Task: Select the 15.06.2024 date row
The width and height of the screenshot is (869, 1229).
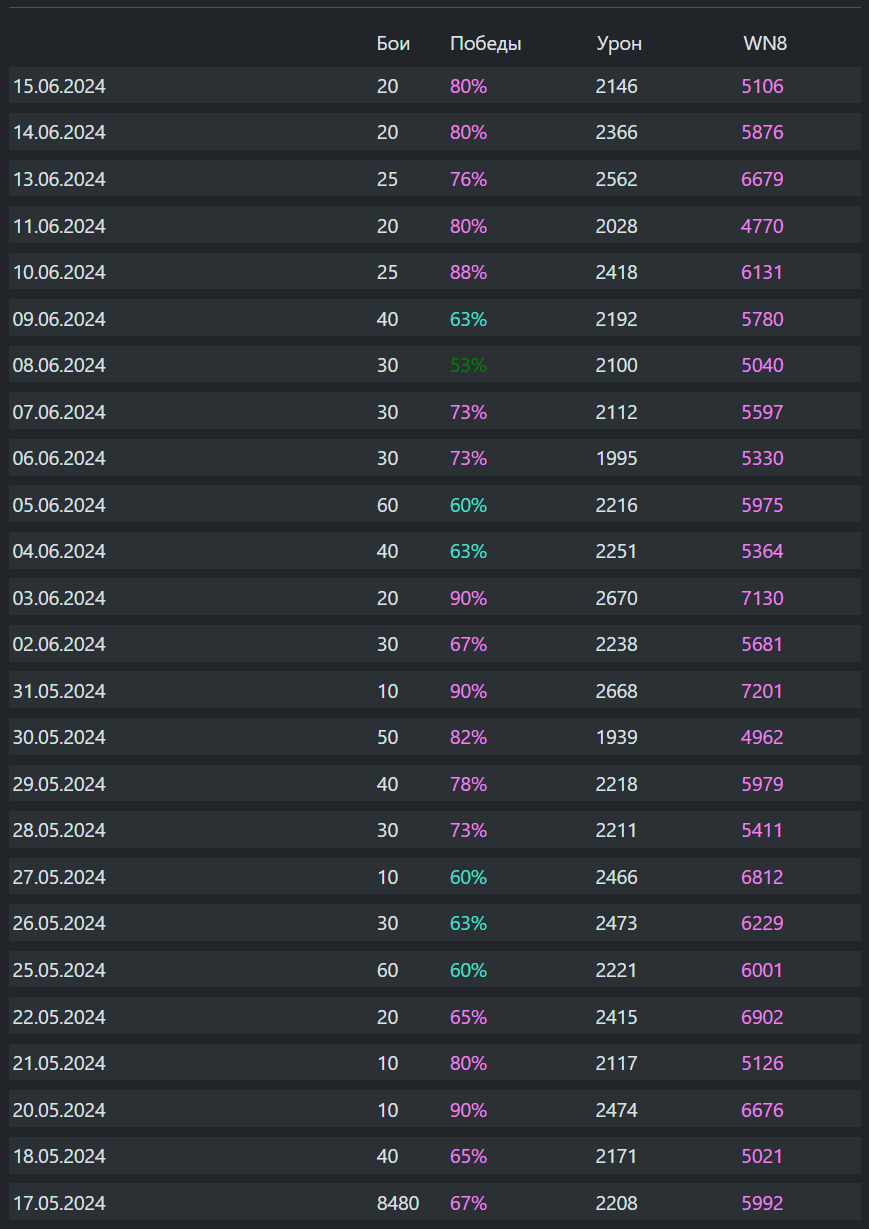Action: tap(59, 87)
